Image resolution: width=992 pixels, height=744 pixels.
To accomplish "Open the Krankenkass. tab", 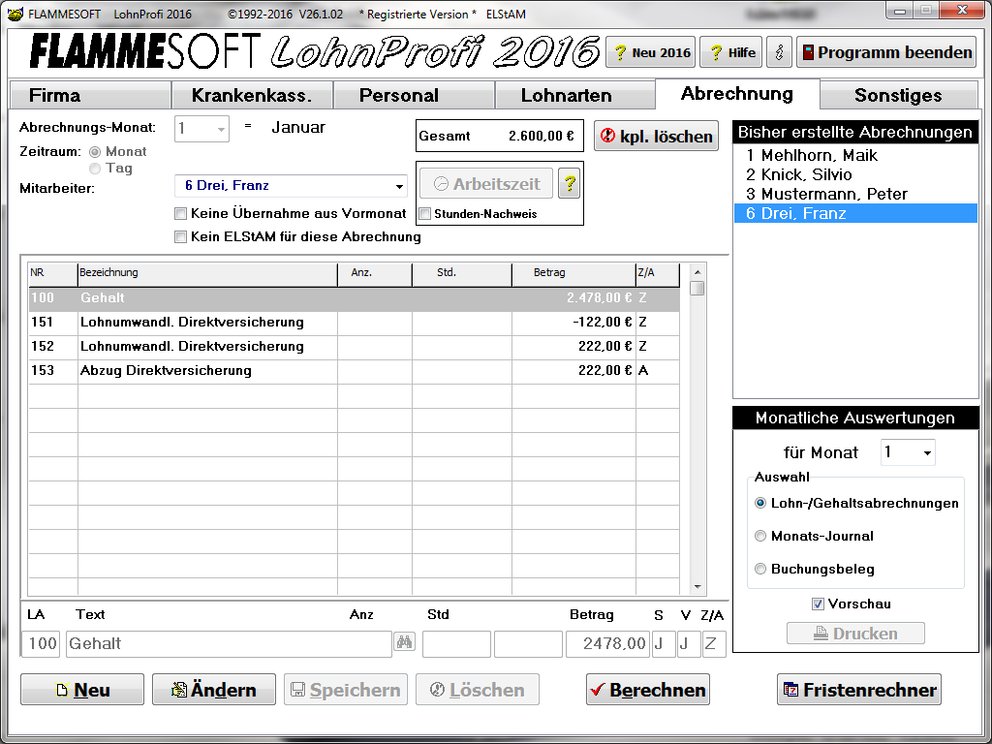I will (x=252, y=95).
